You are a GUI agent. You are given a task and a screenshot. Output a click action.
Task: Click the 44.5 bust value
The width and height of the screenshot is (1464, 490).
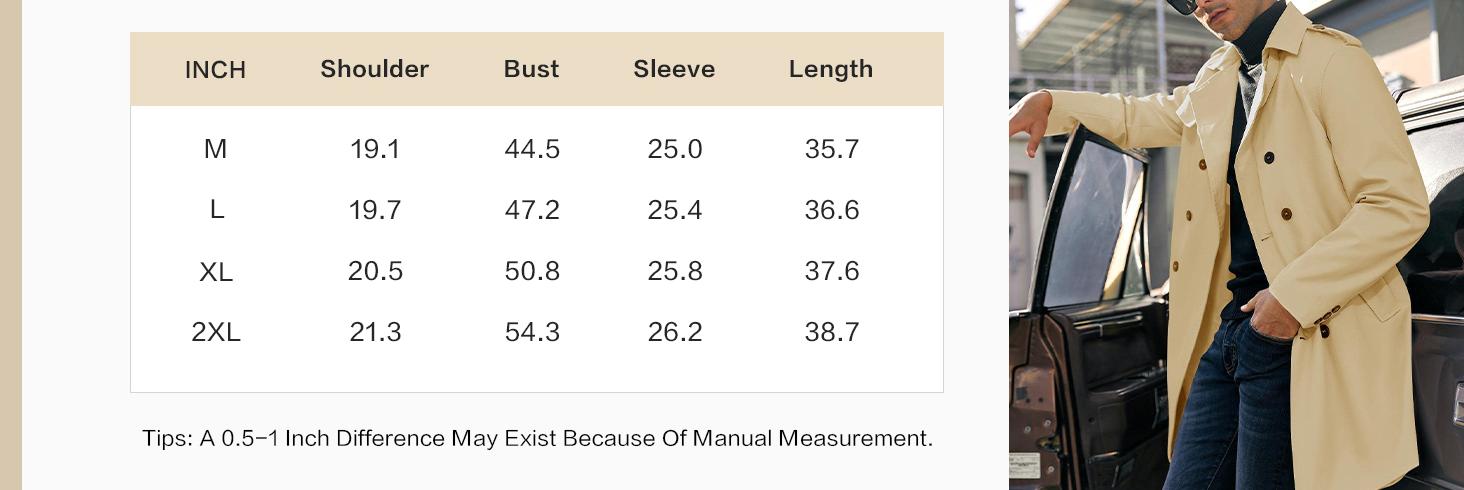click(x=532, y=149)
